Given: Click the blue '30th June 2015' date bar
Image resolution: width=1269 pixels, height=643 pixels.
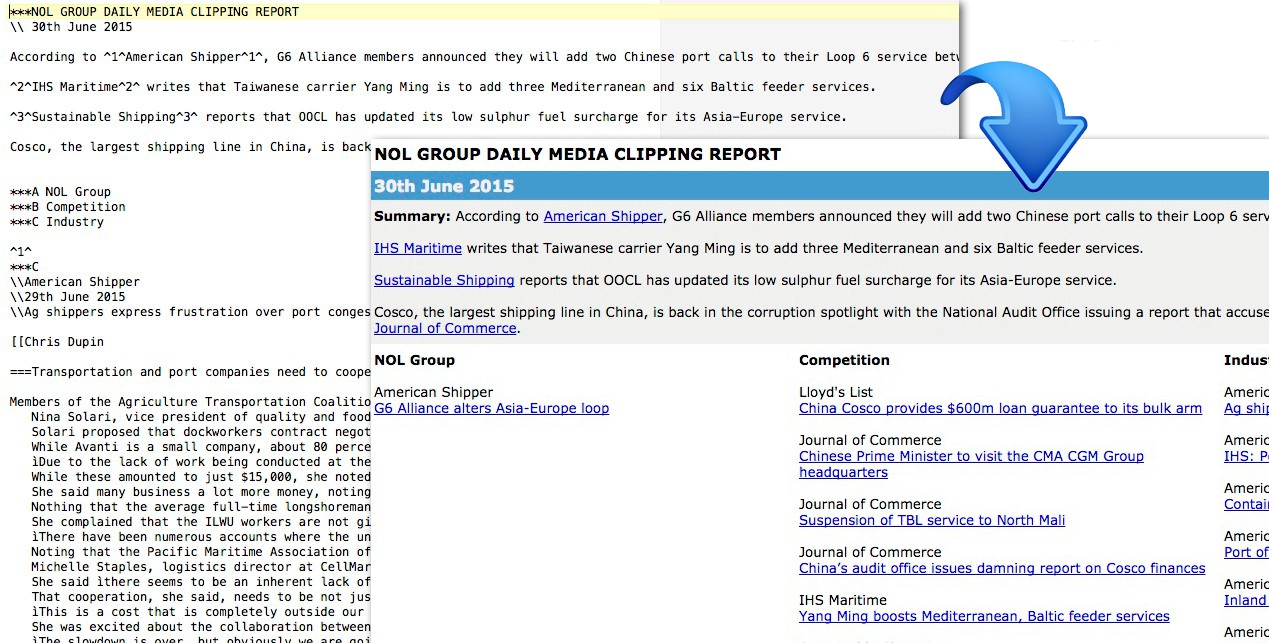Looking at the screenshot, I should point(820,186).
